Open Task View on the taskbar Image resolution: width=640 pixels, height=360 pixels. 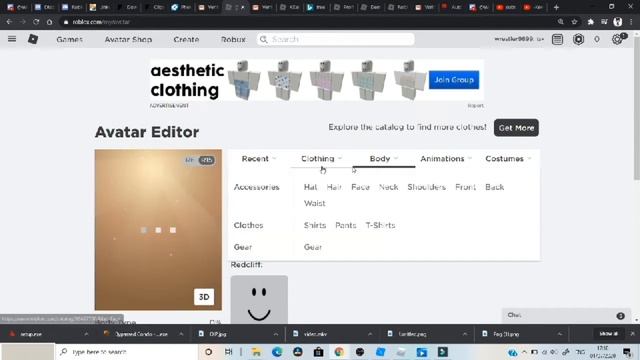coord(229,352)
